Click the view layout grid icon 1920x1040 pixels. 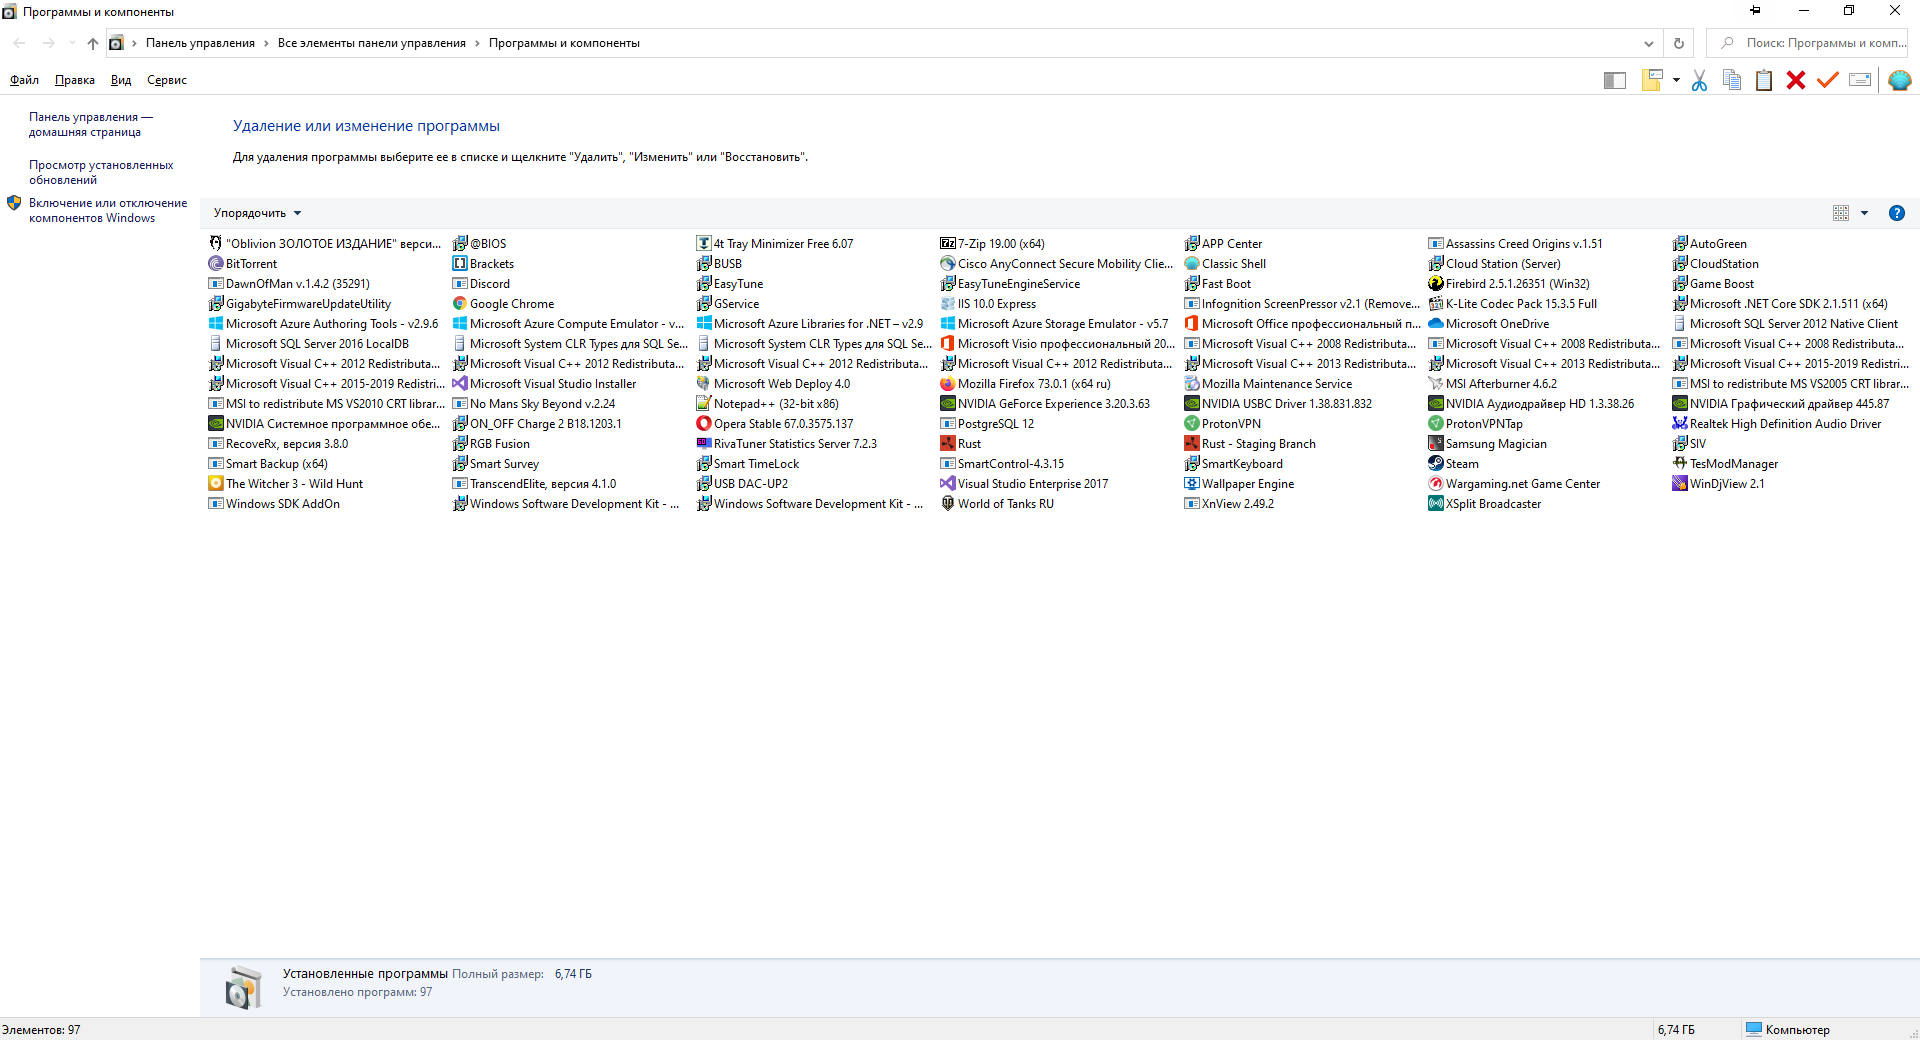pyautogui.click(x=1841, y=213)
